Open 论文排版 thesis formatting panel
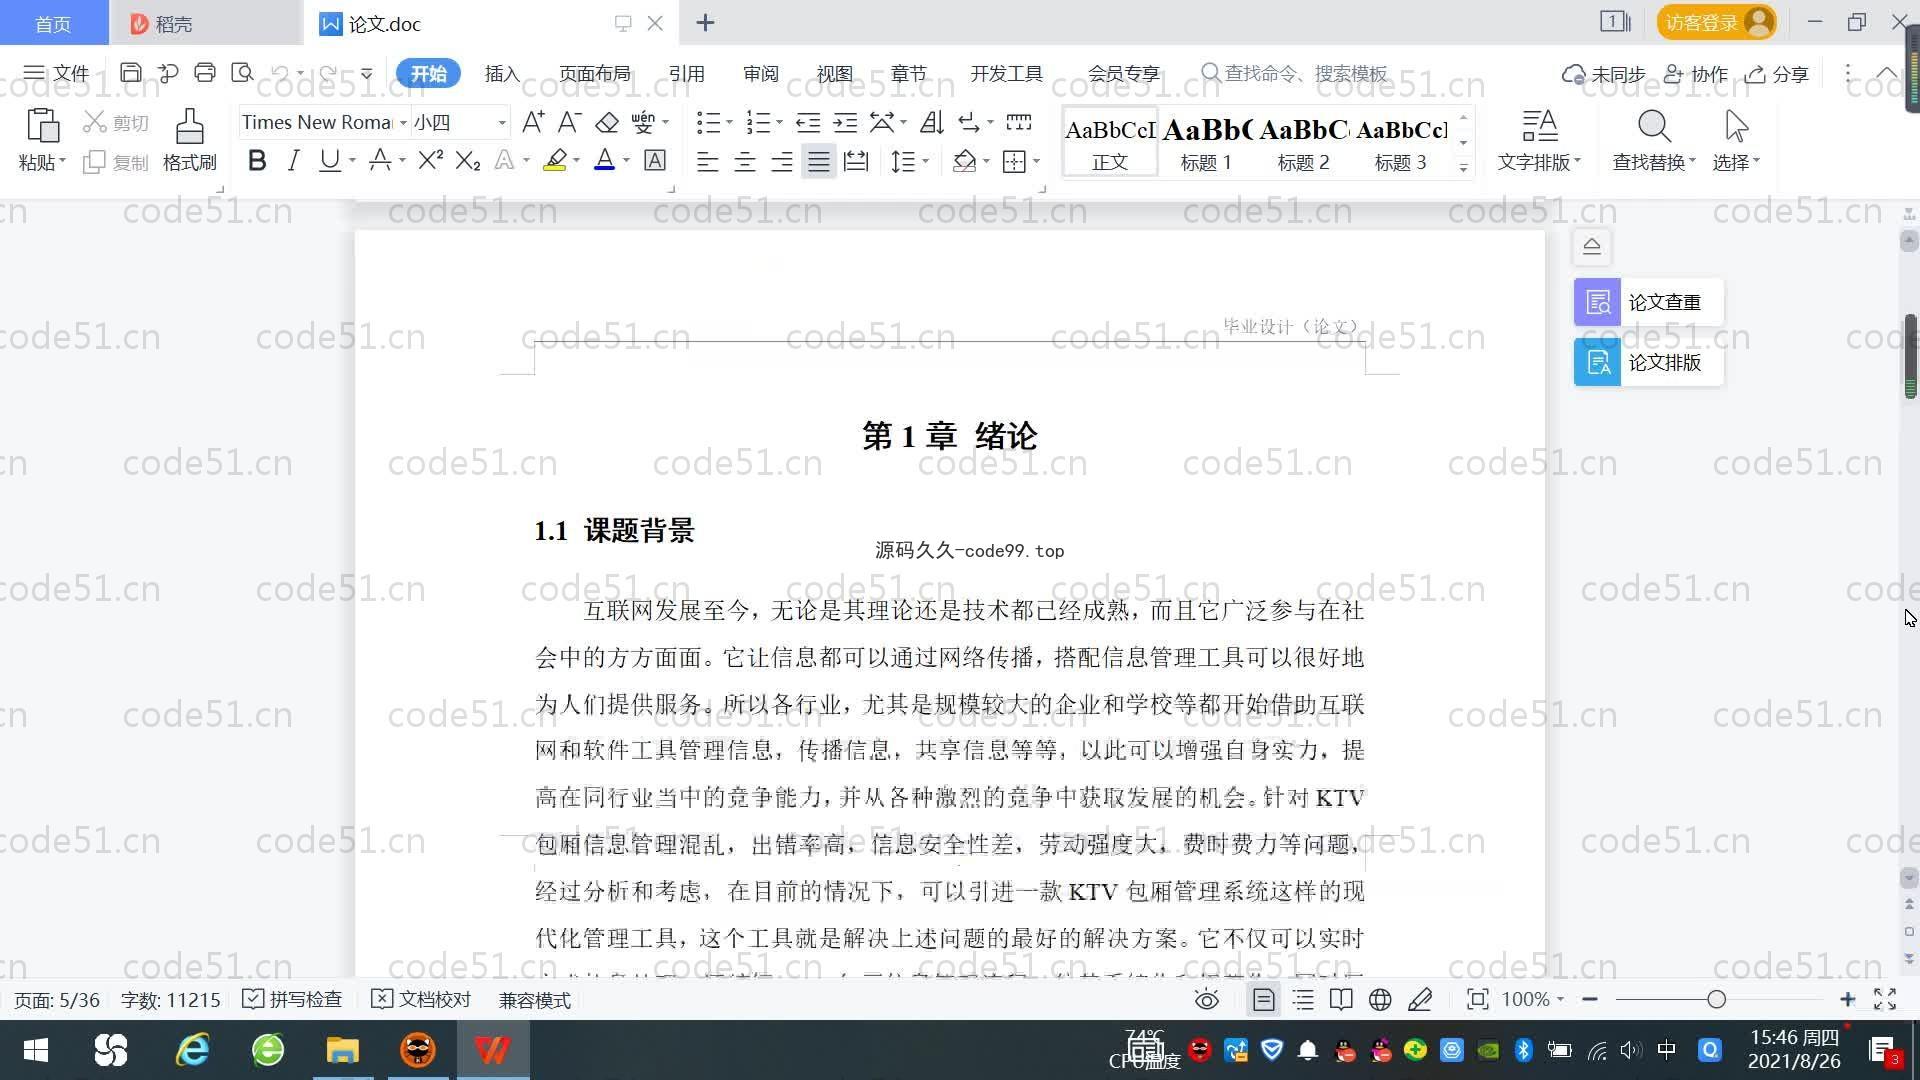1920x1080 pixels. coord(1648,362)
